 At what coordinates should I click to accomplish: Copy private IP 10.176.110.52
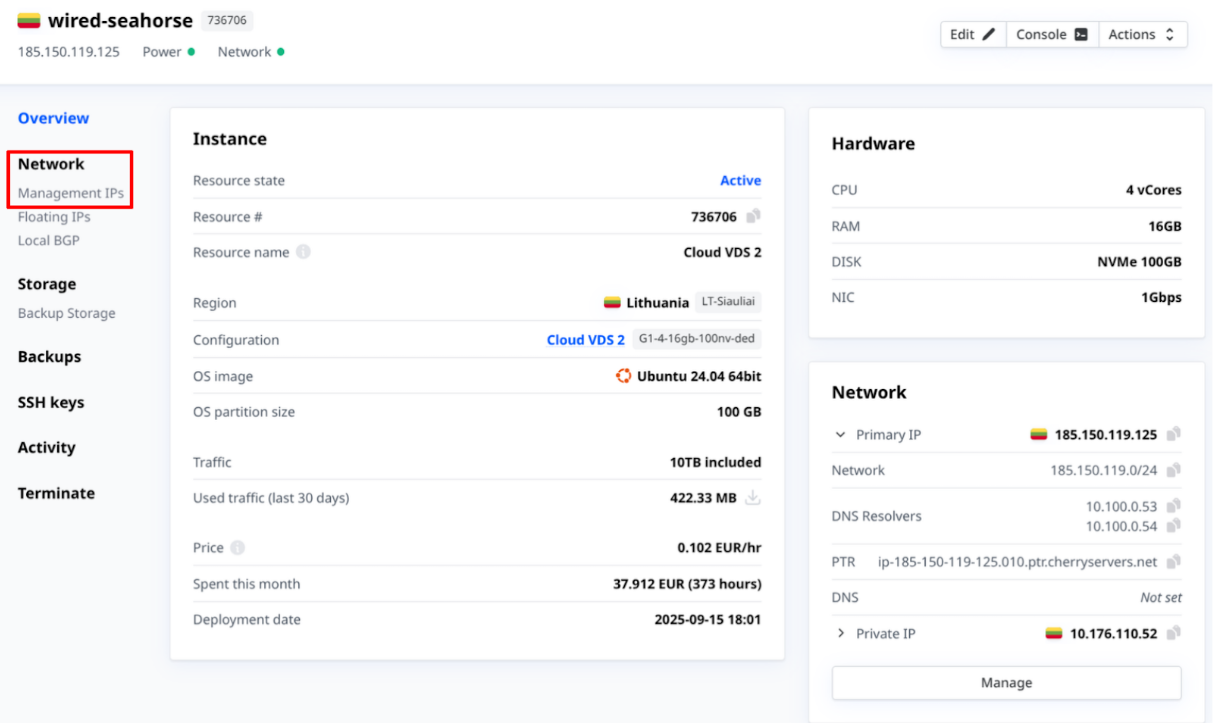pyautogui.click(x=1174, y=633)
